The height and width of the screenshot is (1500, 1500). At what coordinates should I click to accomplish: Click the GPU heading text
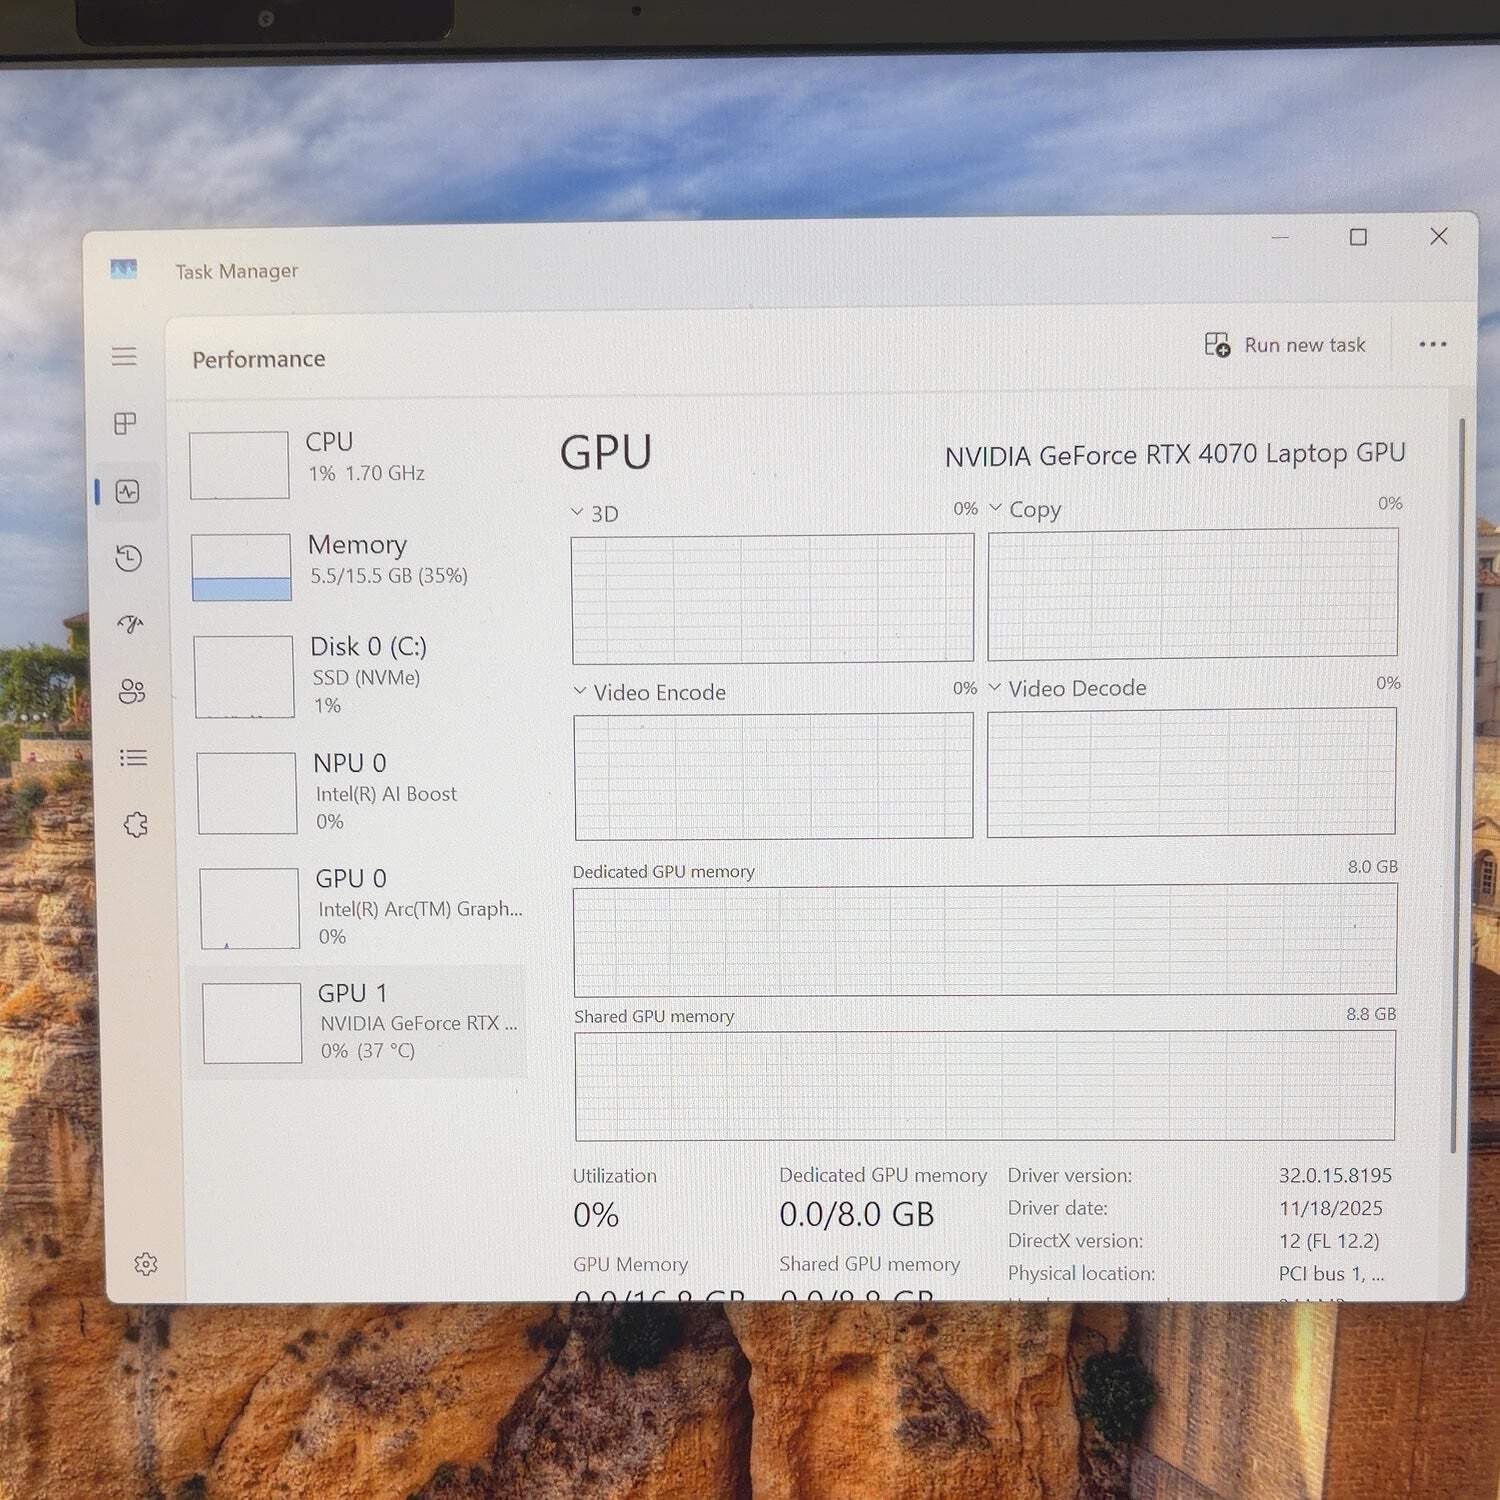click(x=606, y=452)
